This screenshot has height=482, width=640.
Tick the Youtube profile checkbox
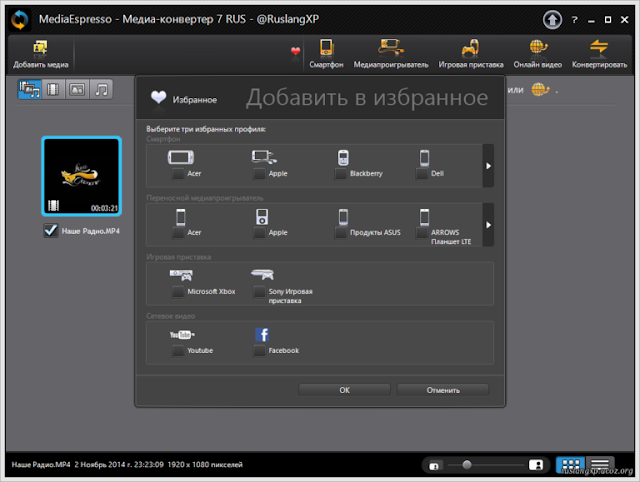point(178,351)
